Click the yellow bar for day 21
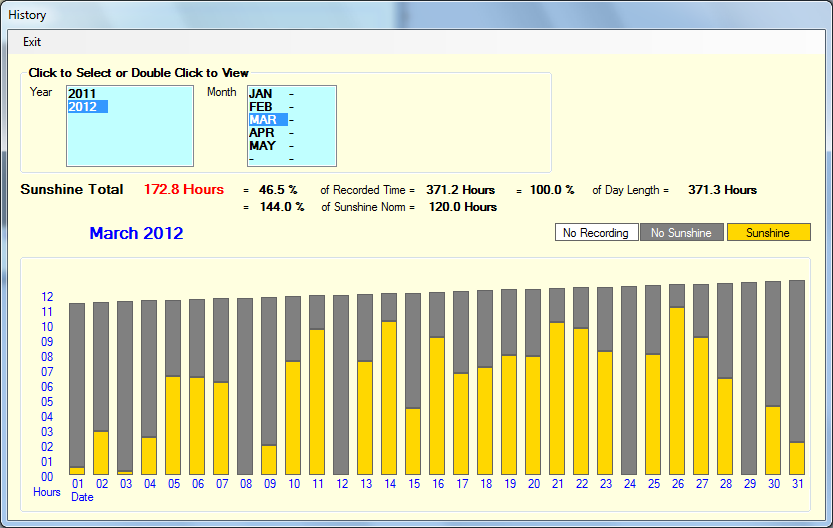Viewport: 833px width, 528px height. click(557, 398)
